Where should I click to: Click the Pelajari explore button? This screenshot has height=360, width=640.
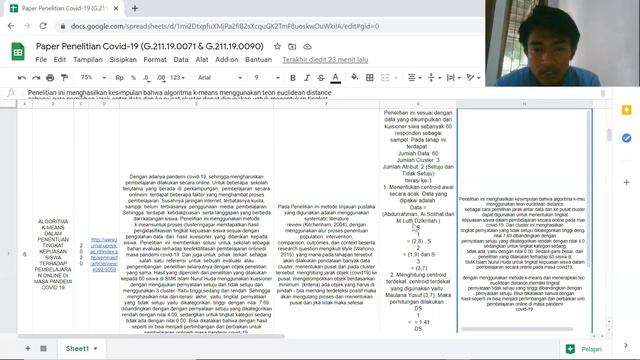(583, 349)
